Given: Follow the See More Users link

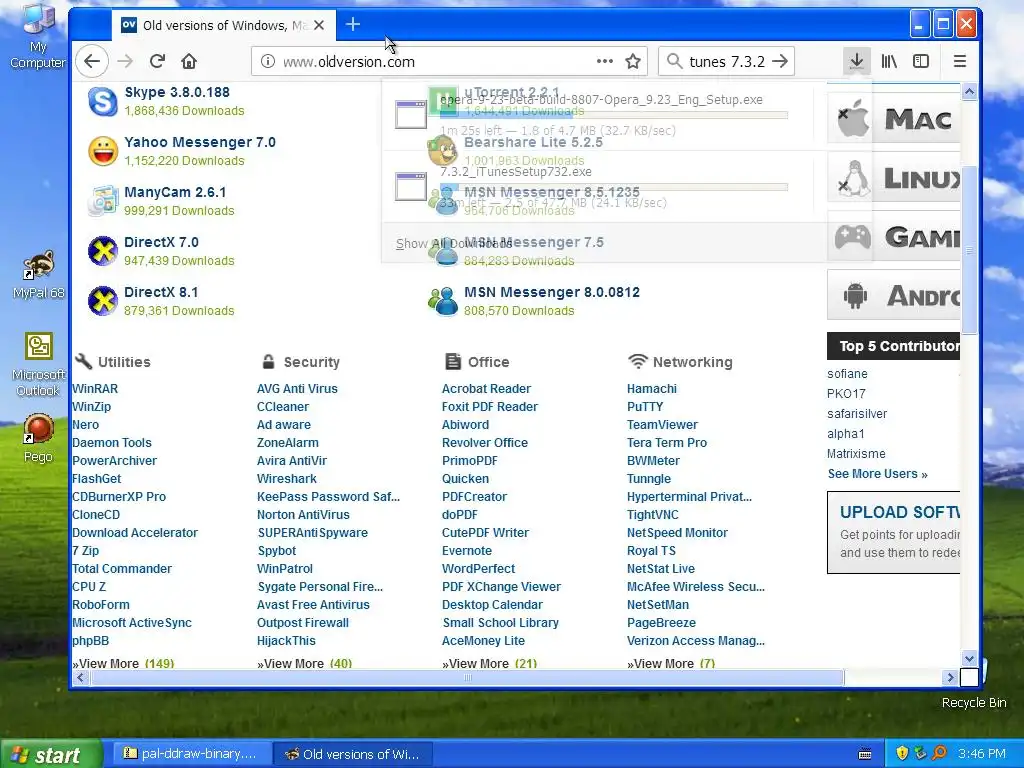Looking at the screenshot, I should [x=878, y=473].
